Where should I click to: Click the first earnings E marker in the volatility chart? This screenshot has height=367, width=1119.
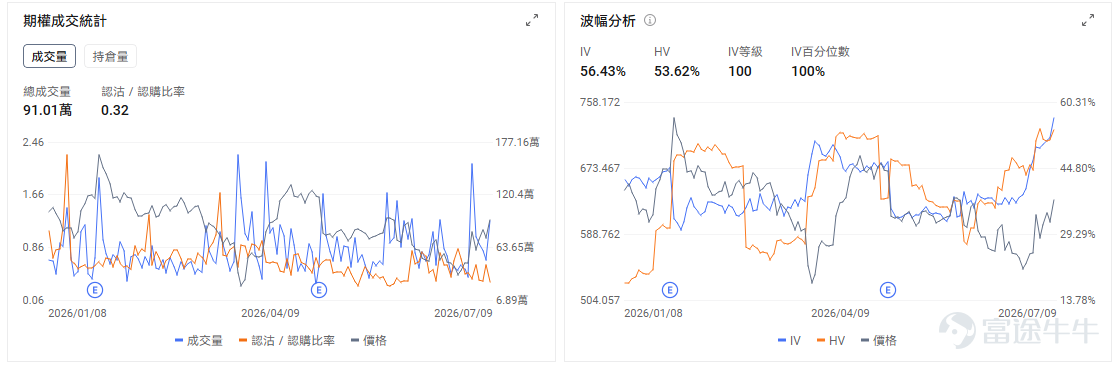point(669,289)
